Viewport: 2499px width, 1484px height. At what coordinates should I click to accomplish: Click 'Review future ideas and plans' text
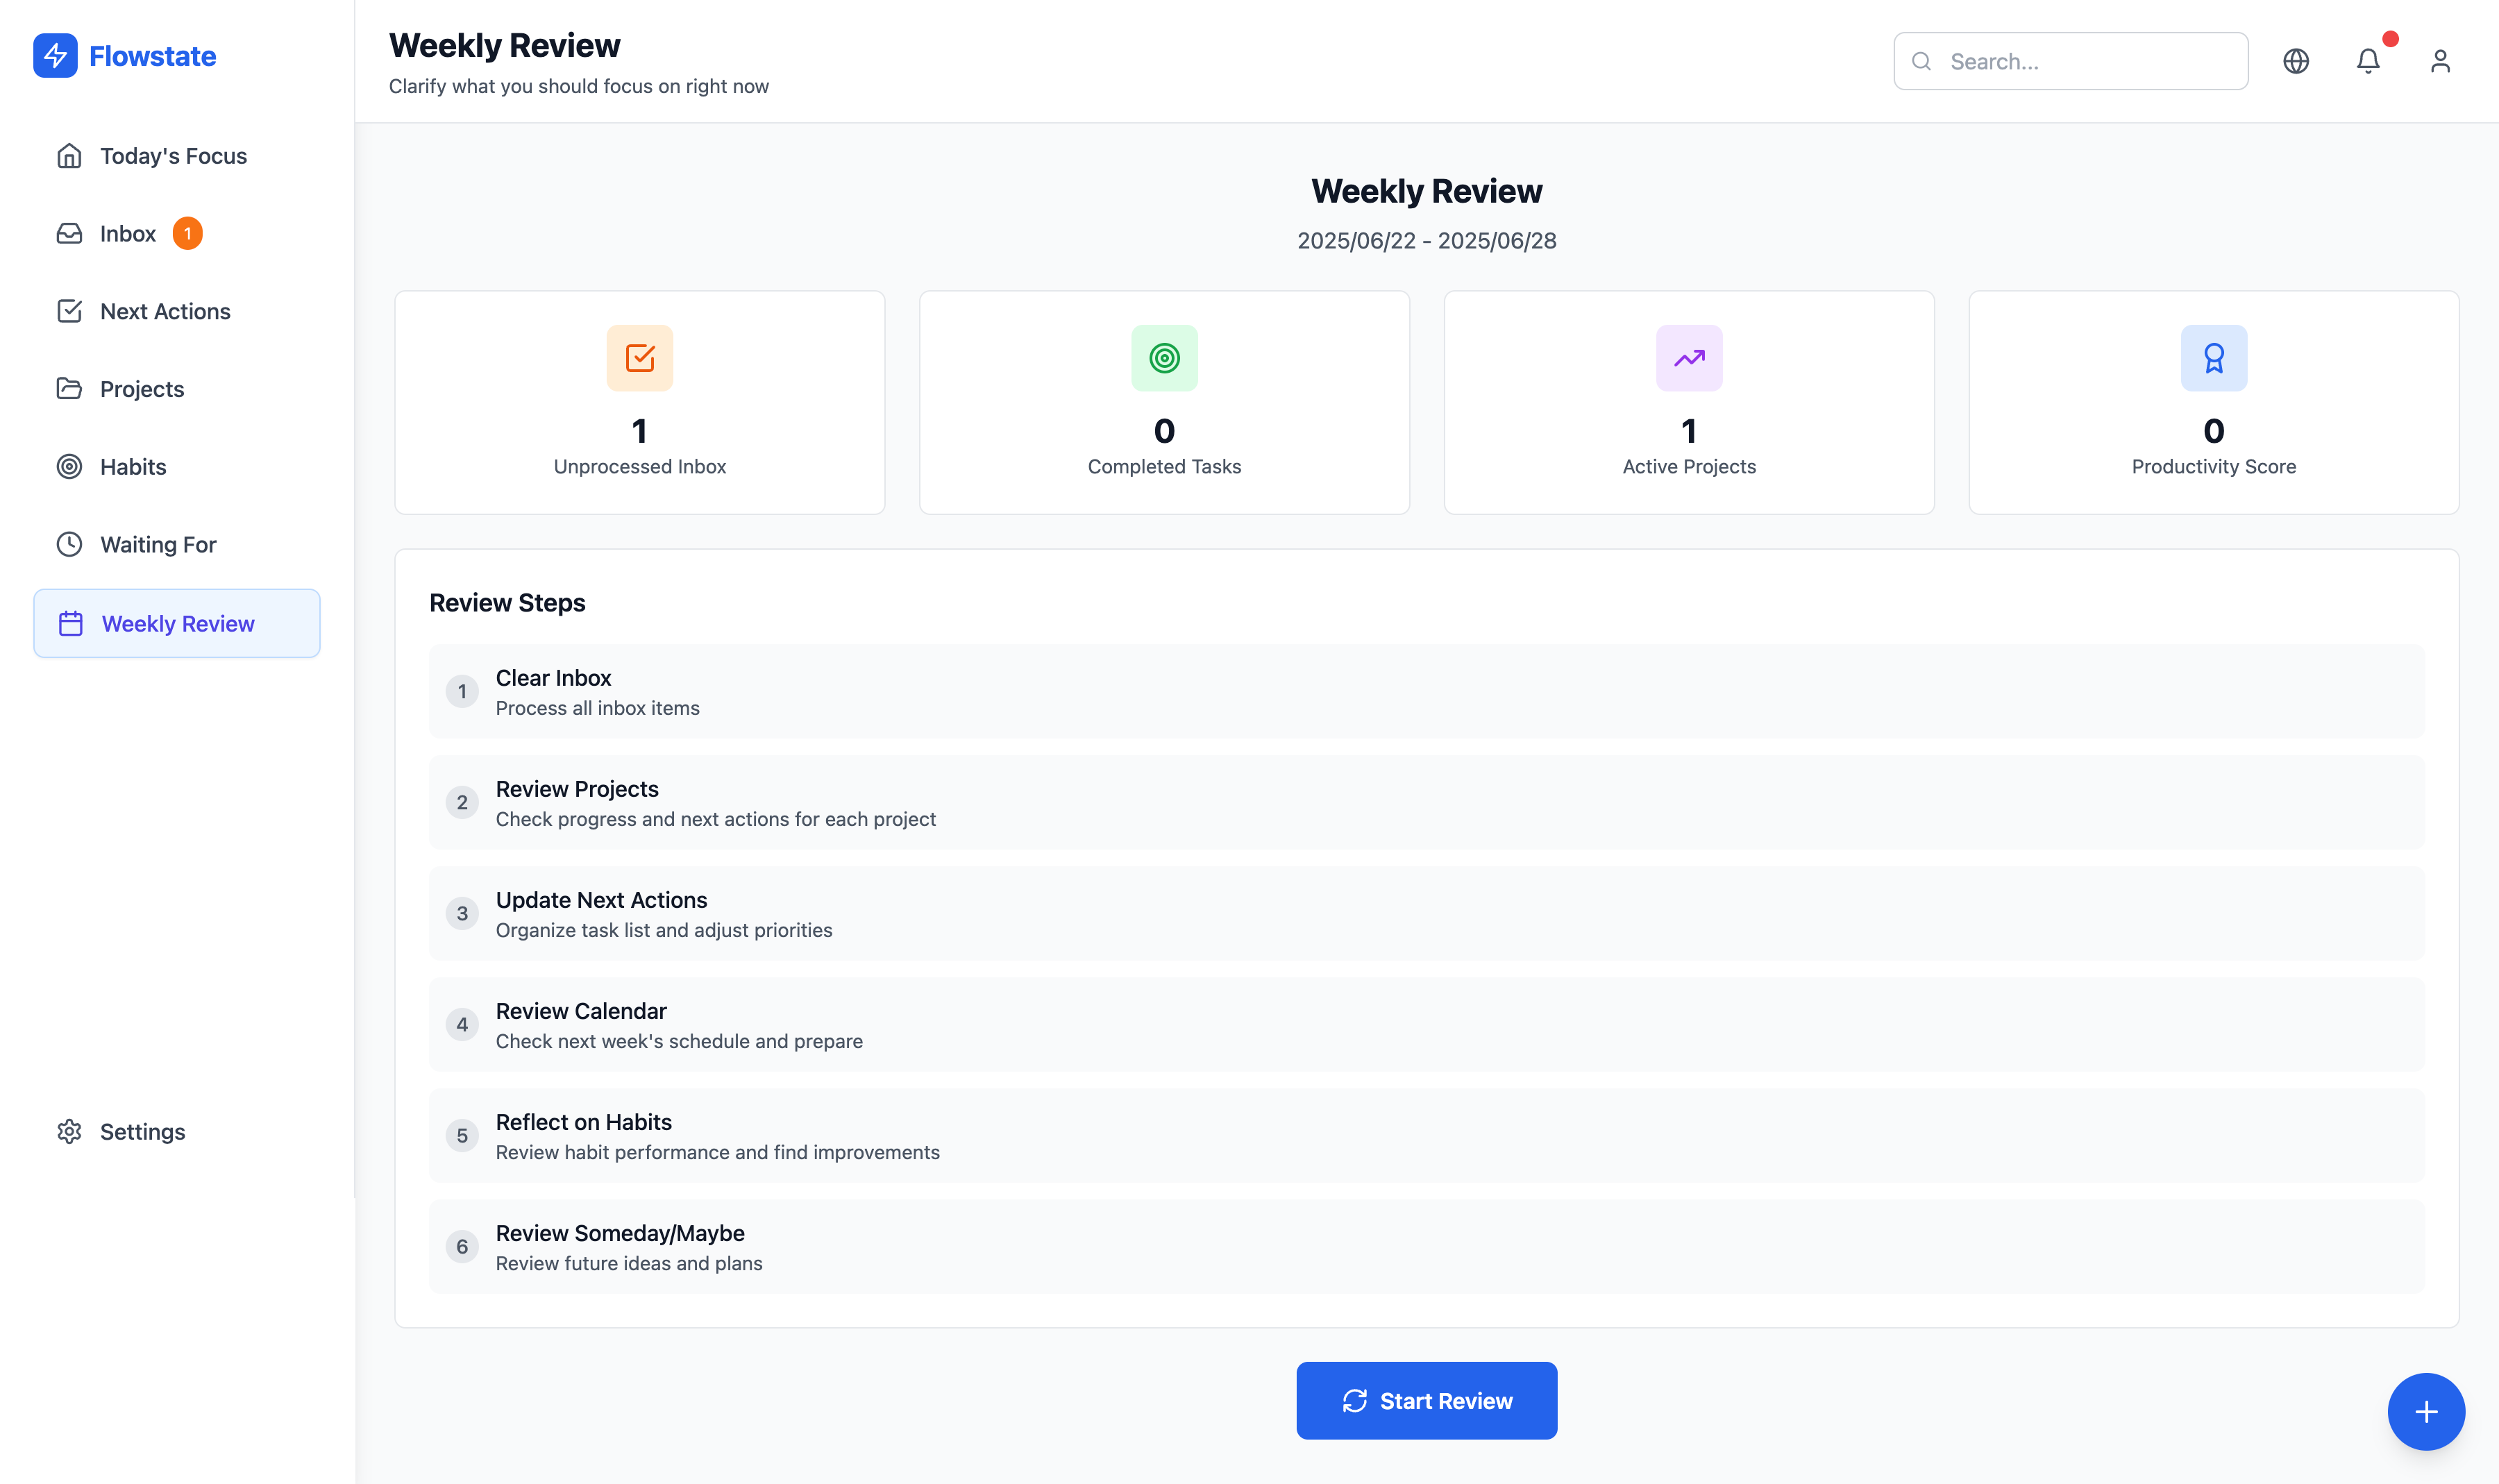pos(629,1263)
